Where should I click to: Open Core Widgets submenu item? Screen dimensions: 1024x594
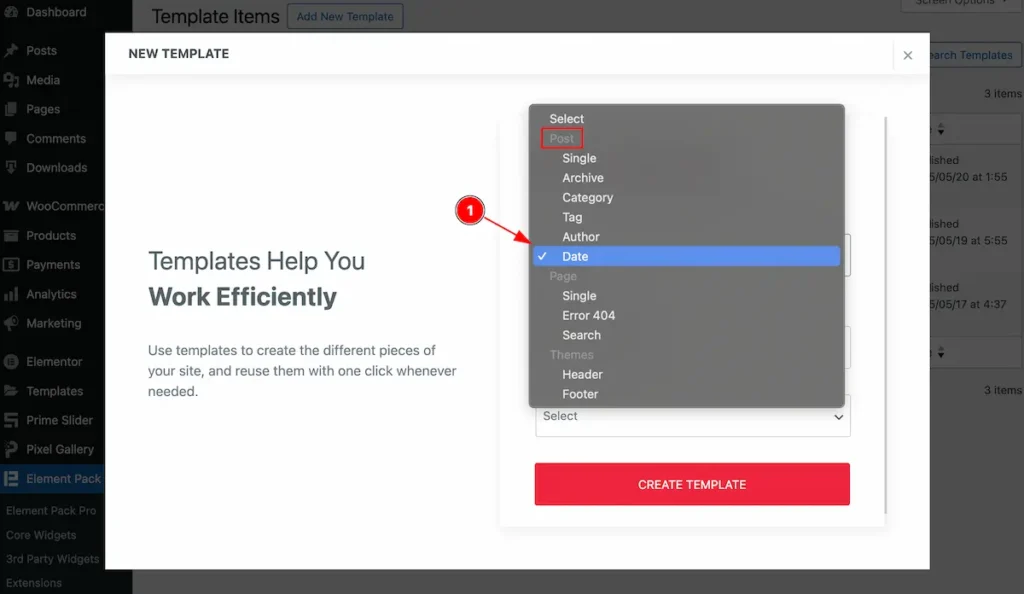40,535
